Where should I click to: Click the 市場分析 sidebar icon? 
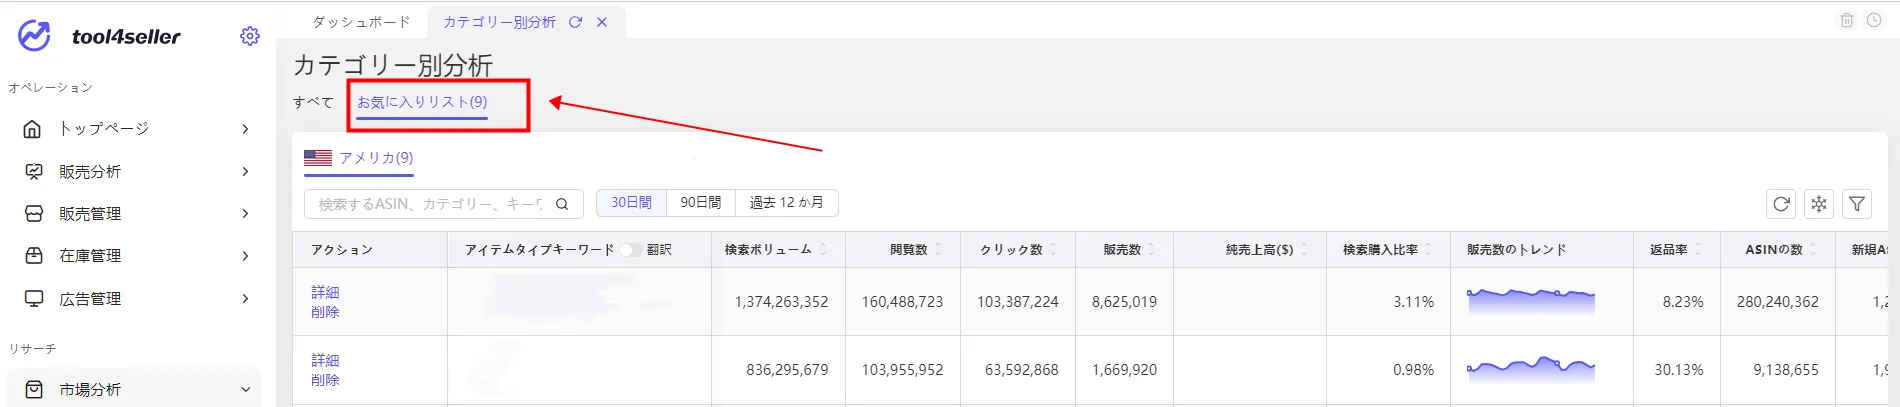(33, 390)
